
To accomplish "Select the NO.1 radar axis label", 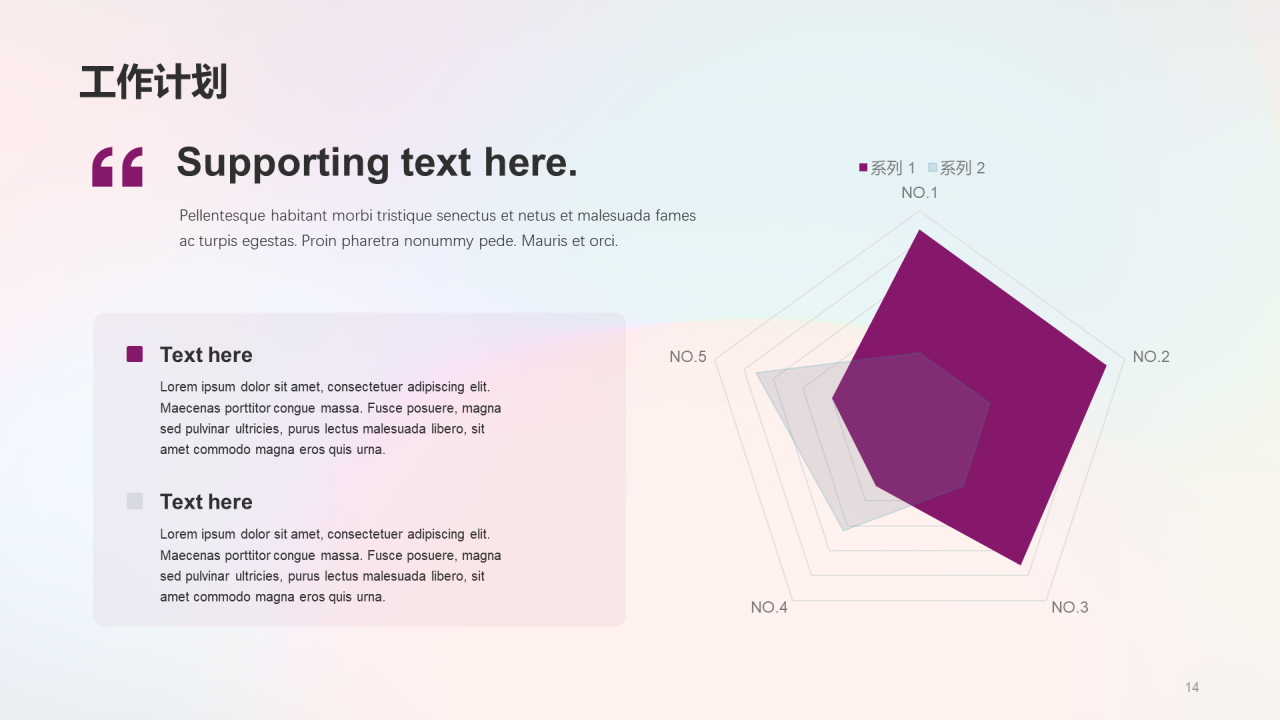I will pyautogui.click(x=919, y=192).
